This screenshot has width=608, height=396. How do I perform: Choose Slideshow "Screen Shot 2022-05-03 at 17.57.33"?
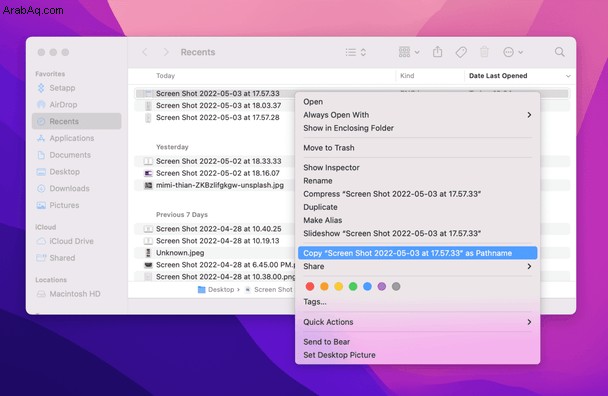coord(418,233)
